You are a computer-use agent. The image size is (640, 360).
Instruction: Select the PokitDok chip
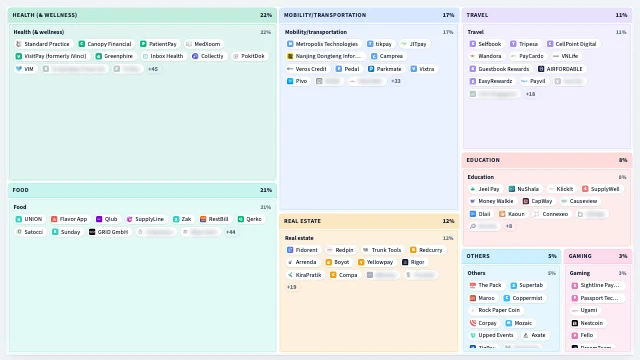click(249, 56)
